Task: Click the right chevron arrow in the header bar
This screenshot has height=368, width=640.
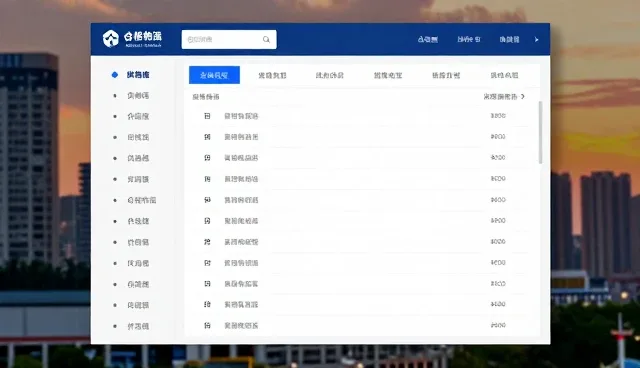Action: [x=536, y=40]
